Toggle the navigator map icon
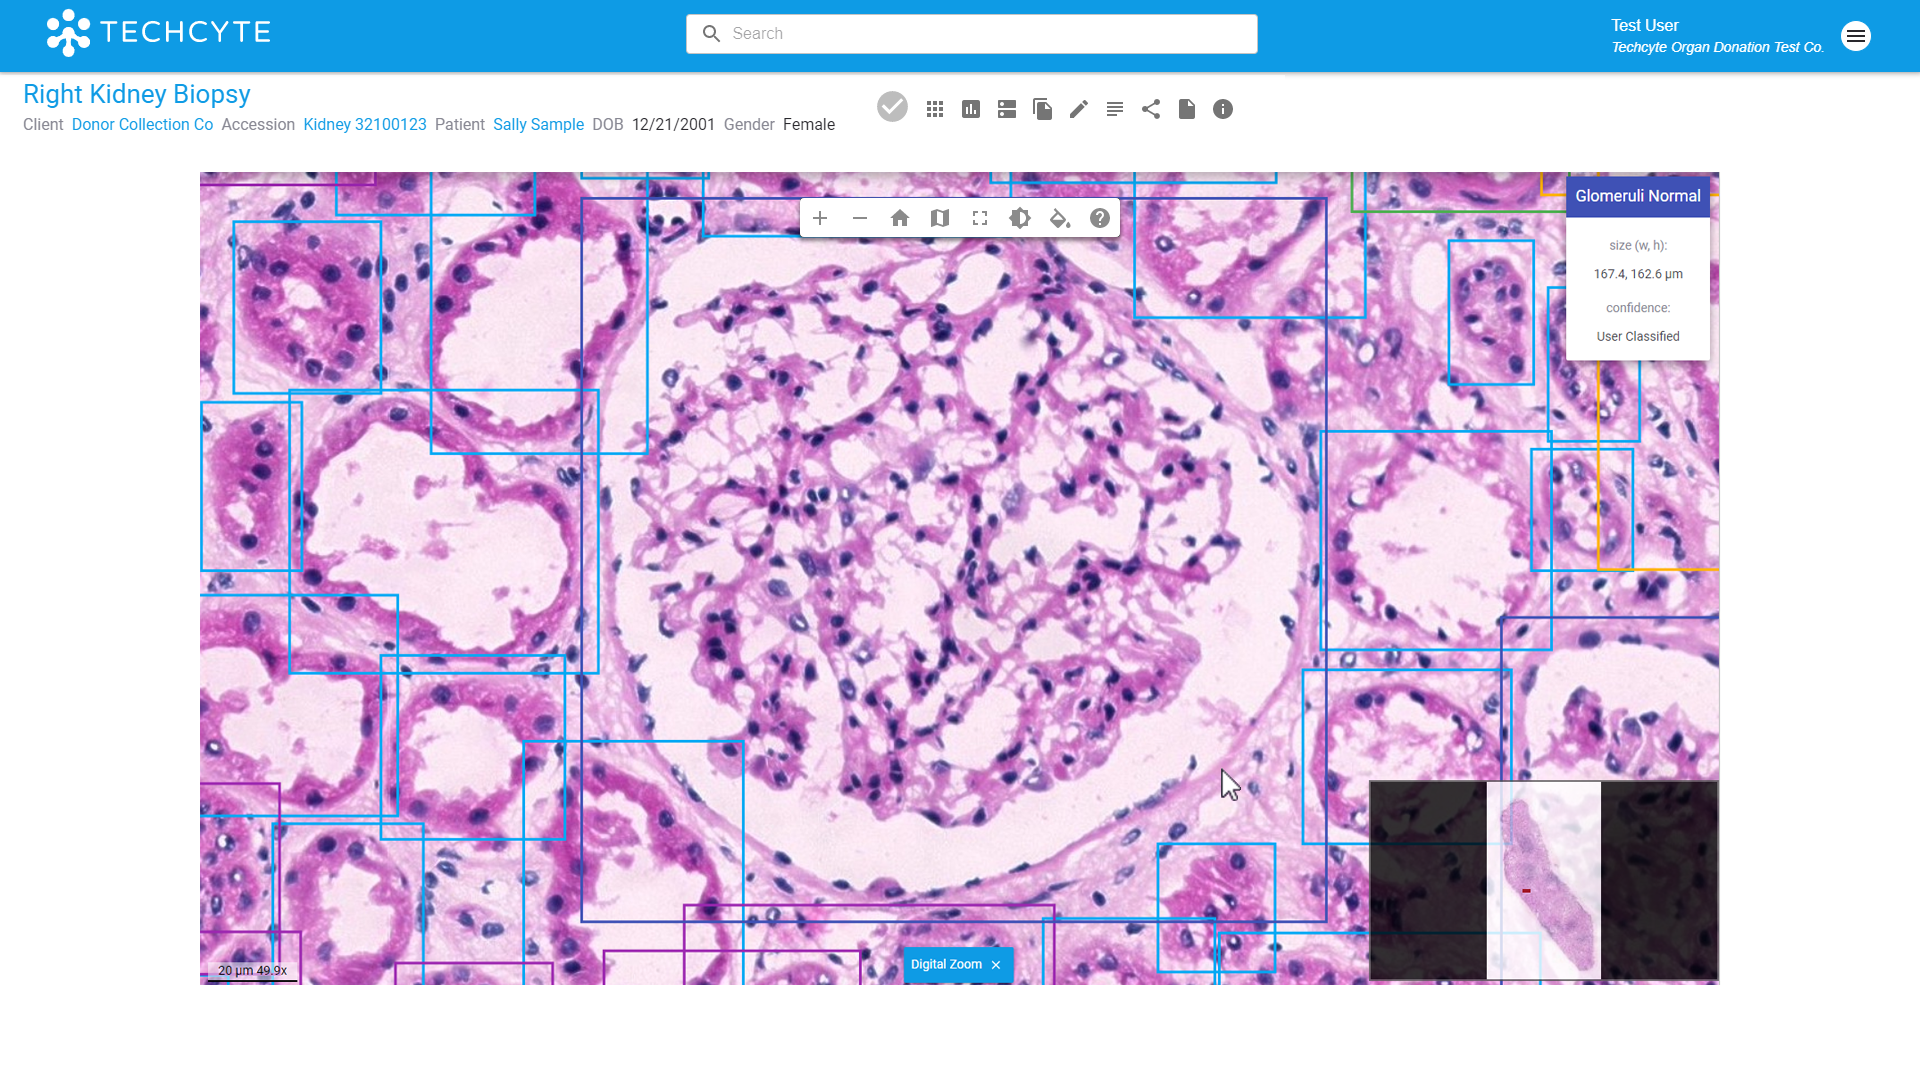This screenshot has height=1080, width=1920. click(x=940, y=218)
